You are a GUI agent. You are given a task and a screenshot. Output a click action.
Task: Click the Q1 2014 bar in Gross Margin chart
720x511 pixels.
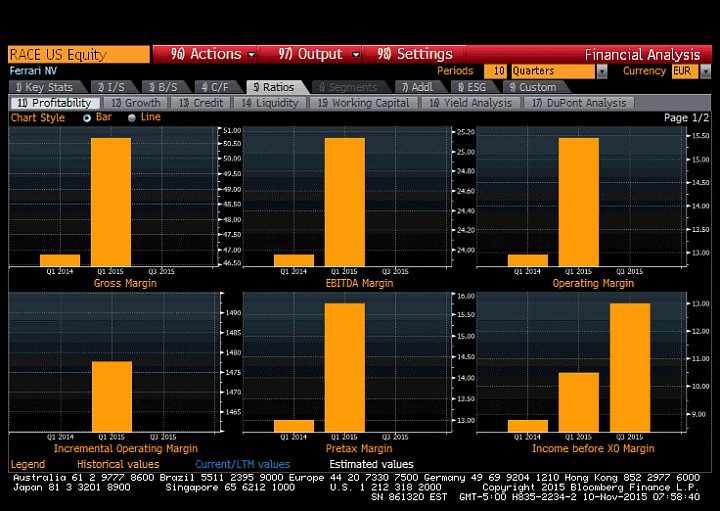coord(60,260)
